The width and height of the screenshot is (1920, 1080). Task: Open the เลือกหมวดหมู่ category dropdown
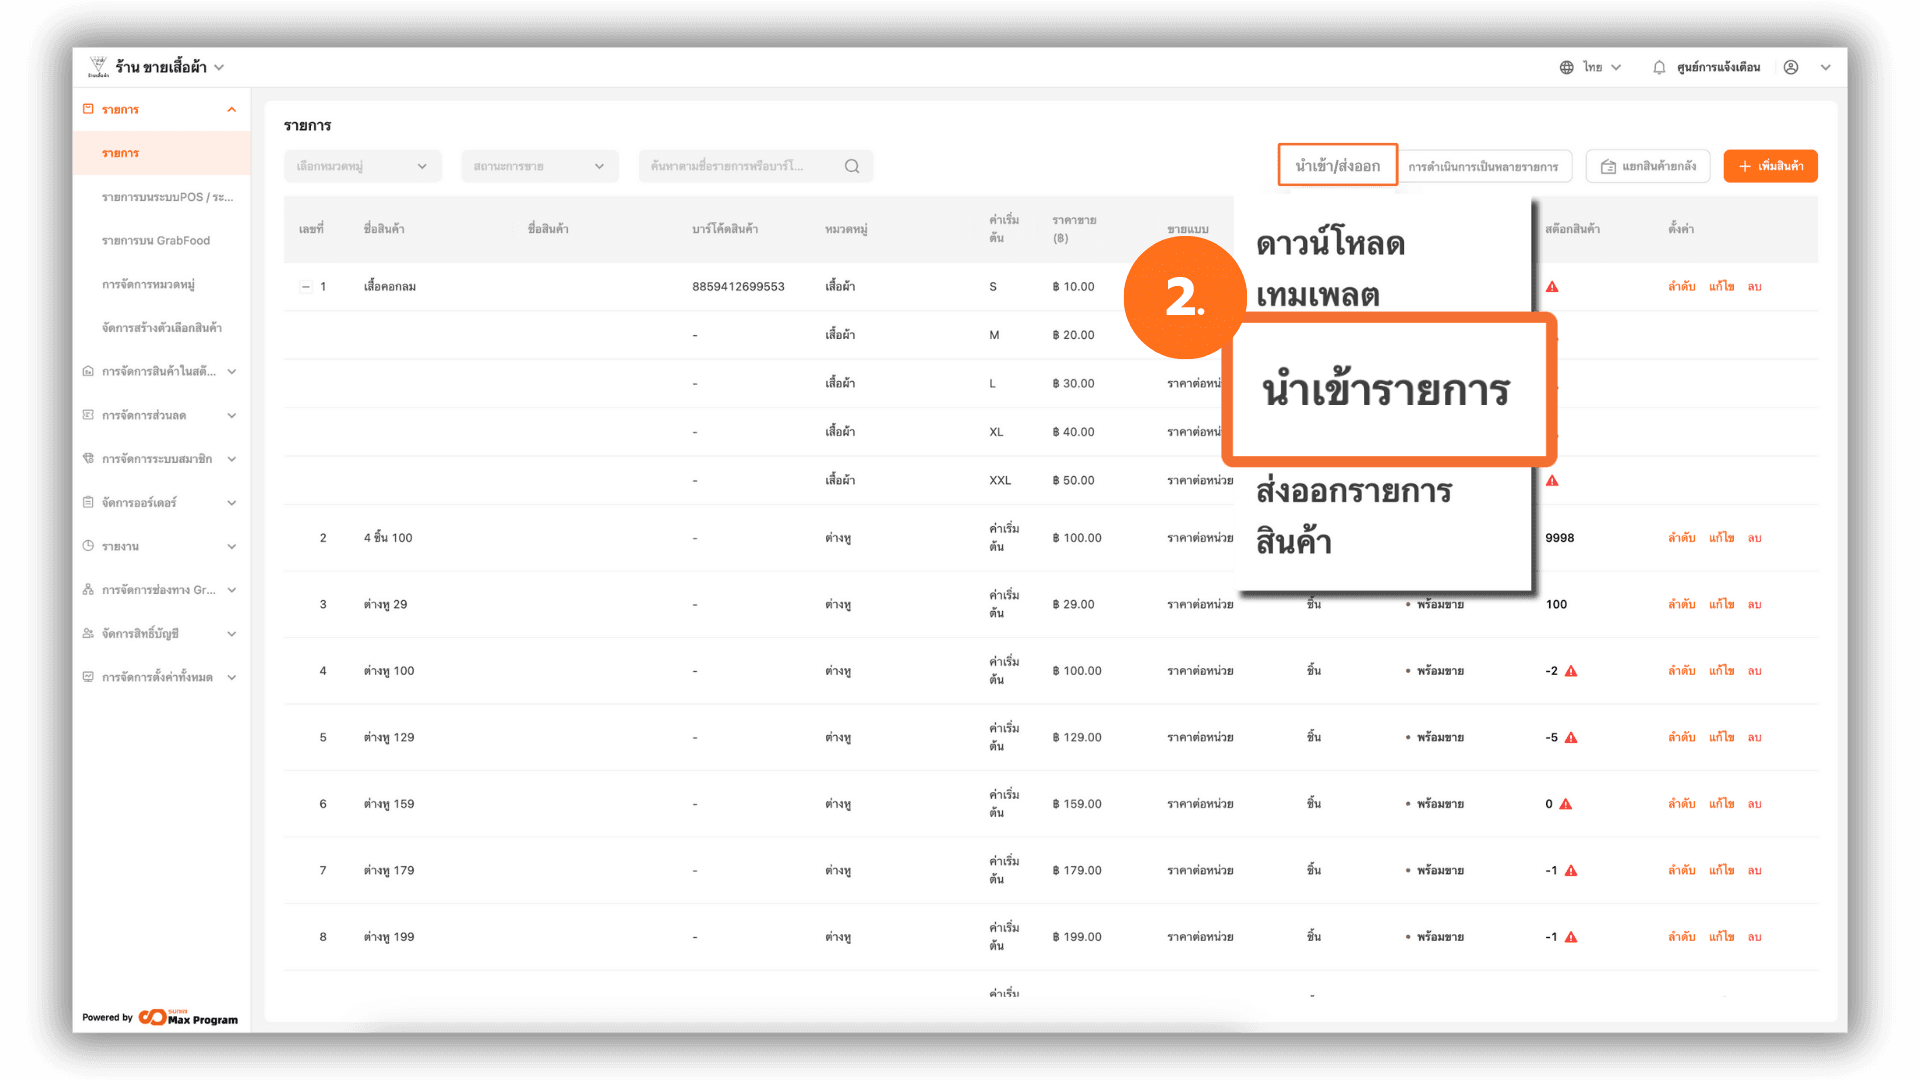point(361,166)
